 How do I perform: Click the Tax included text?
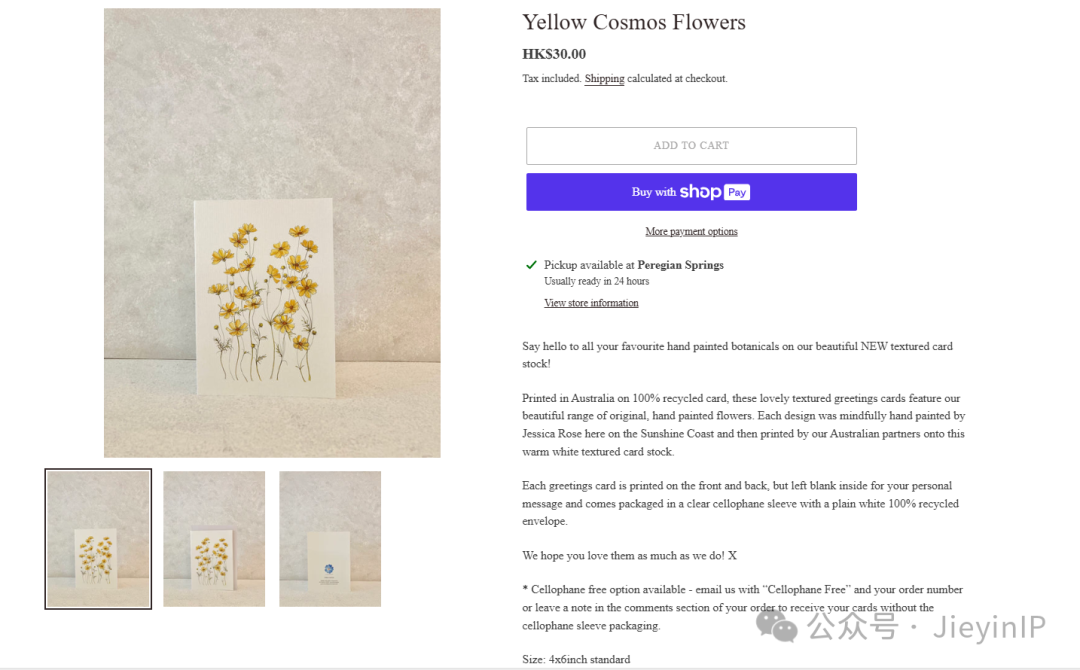551,79
